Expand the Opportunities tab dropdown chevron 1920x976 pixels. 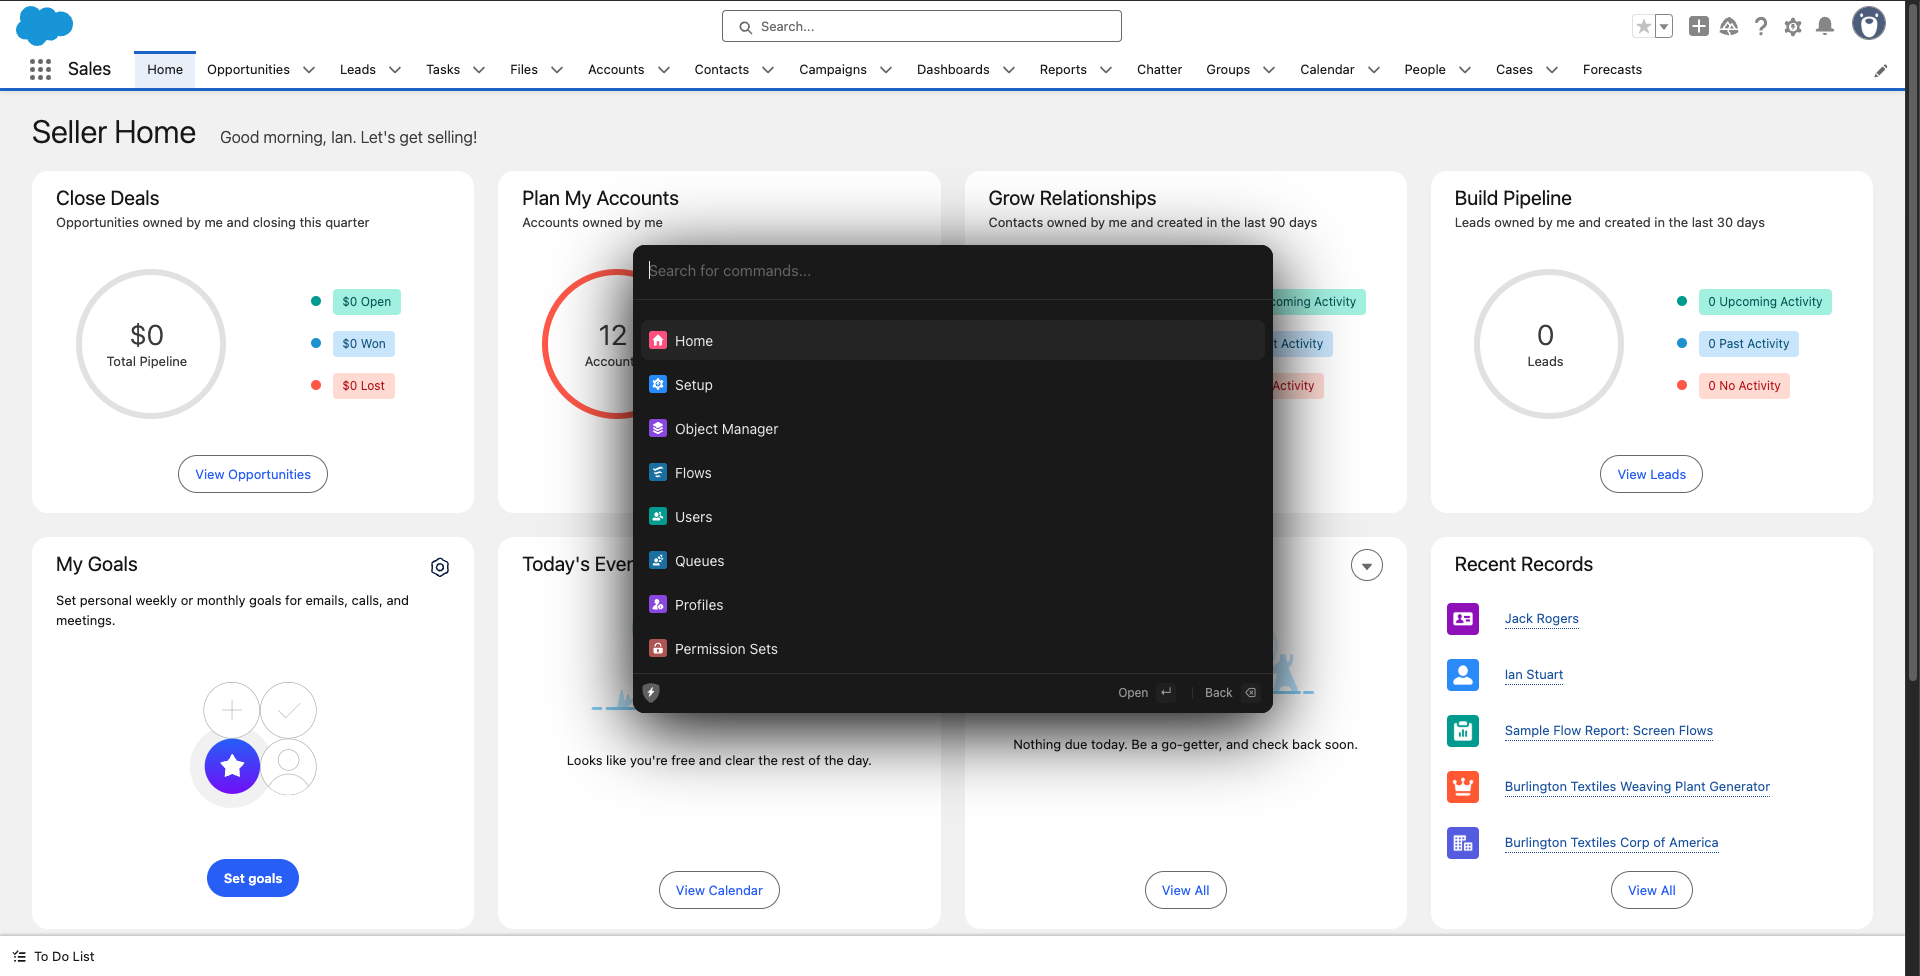tap(309, 70)
